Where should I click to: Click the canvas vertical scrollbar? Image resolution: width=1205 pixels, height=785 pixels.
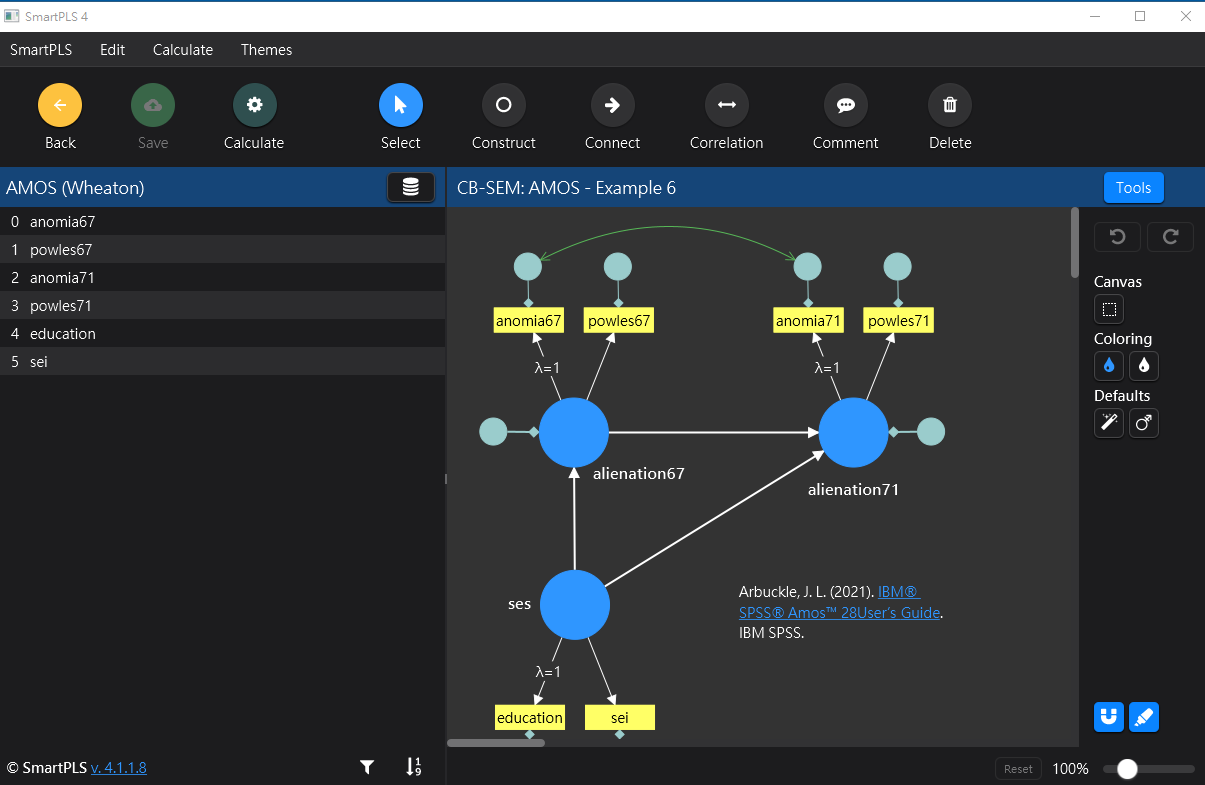click(1075, 243)
